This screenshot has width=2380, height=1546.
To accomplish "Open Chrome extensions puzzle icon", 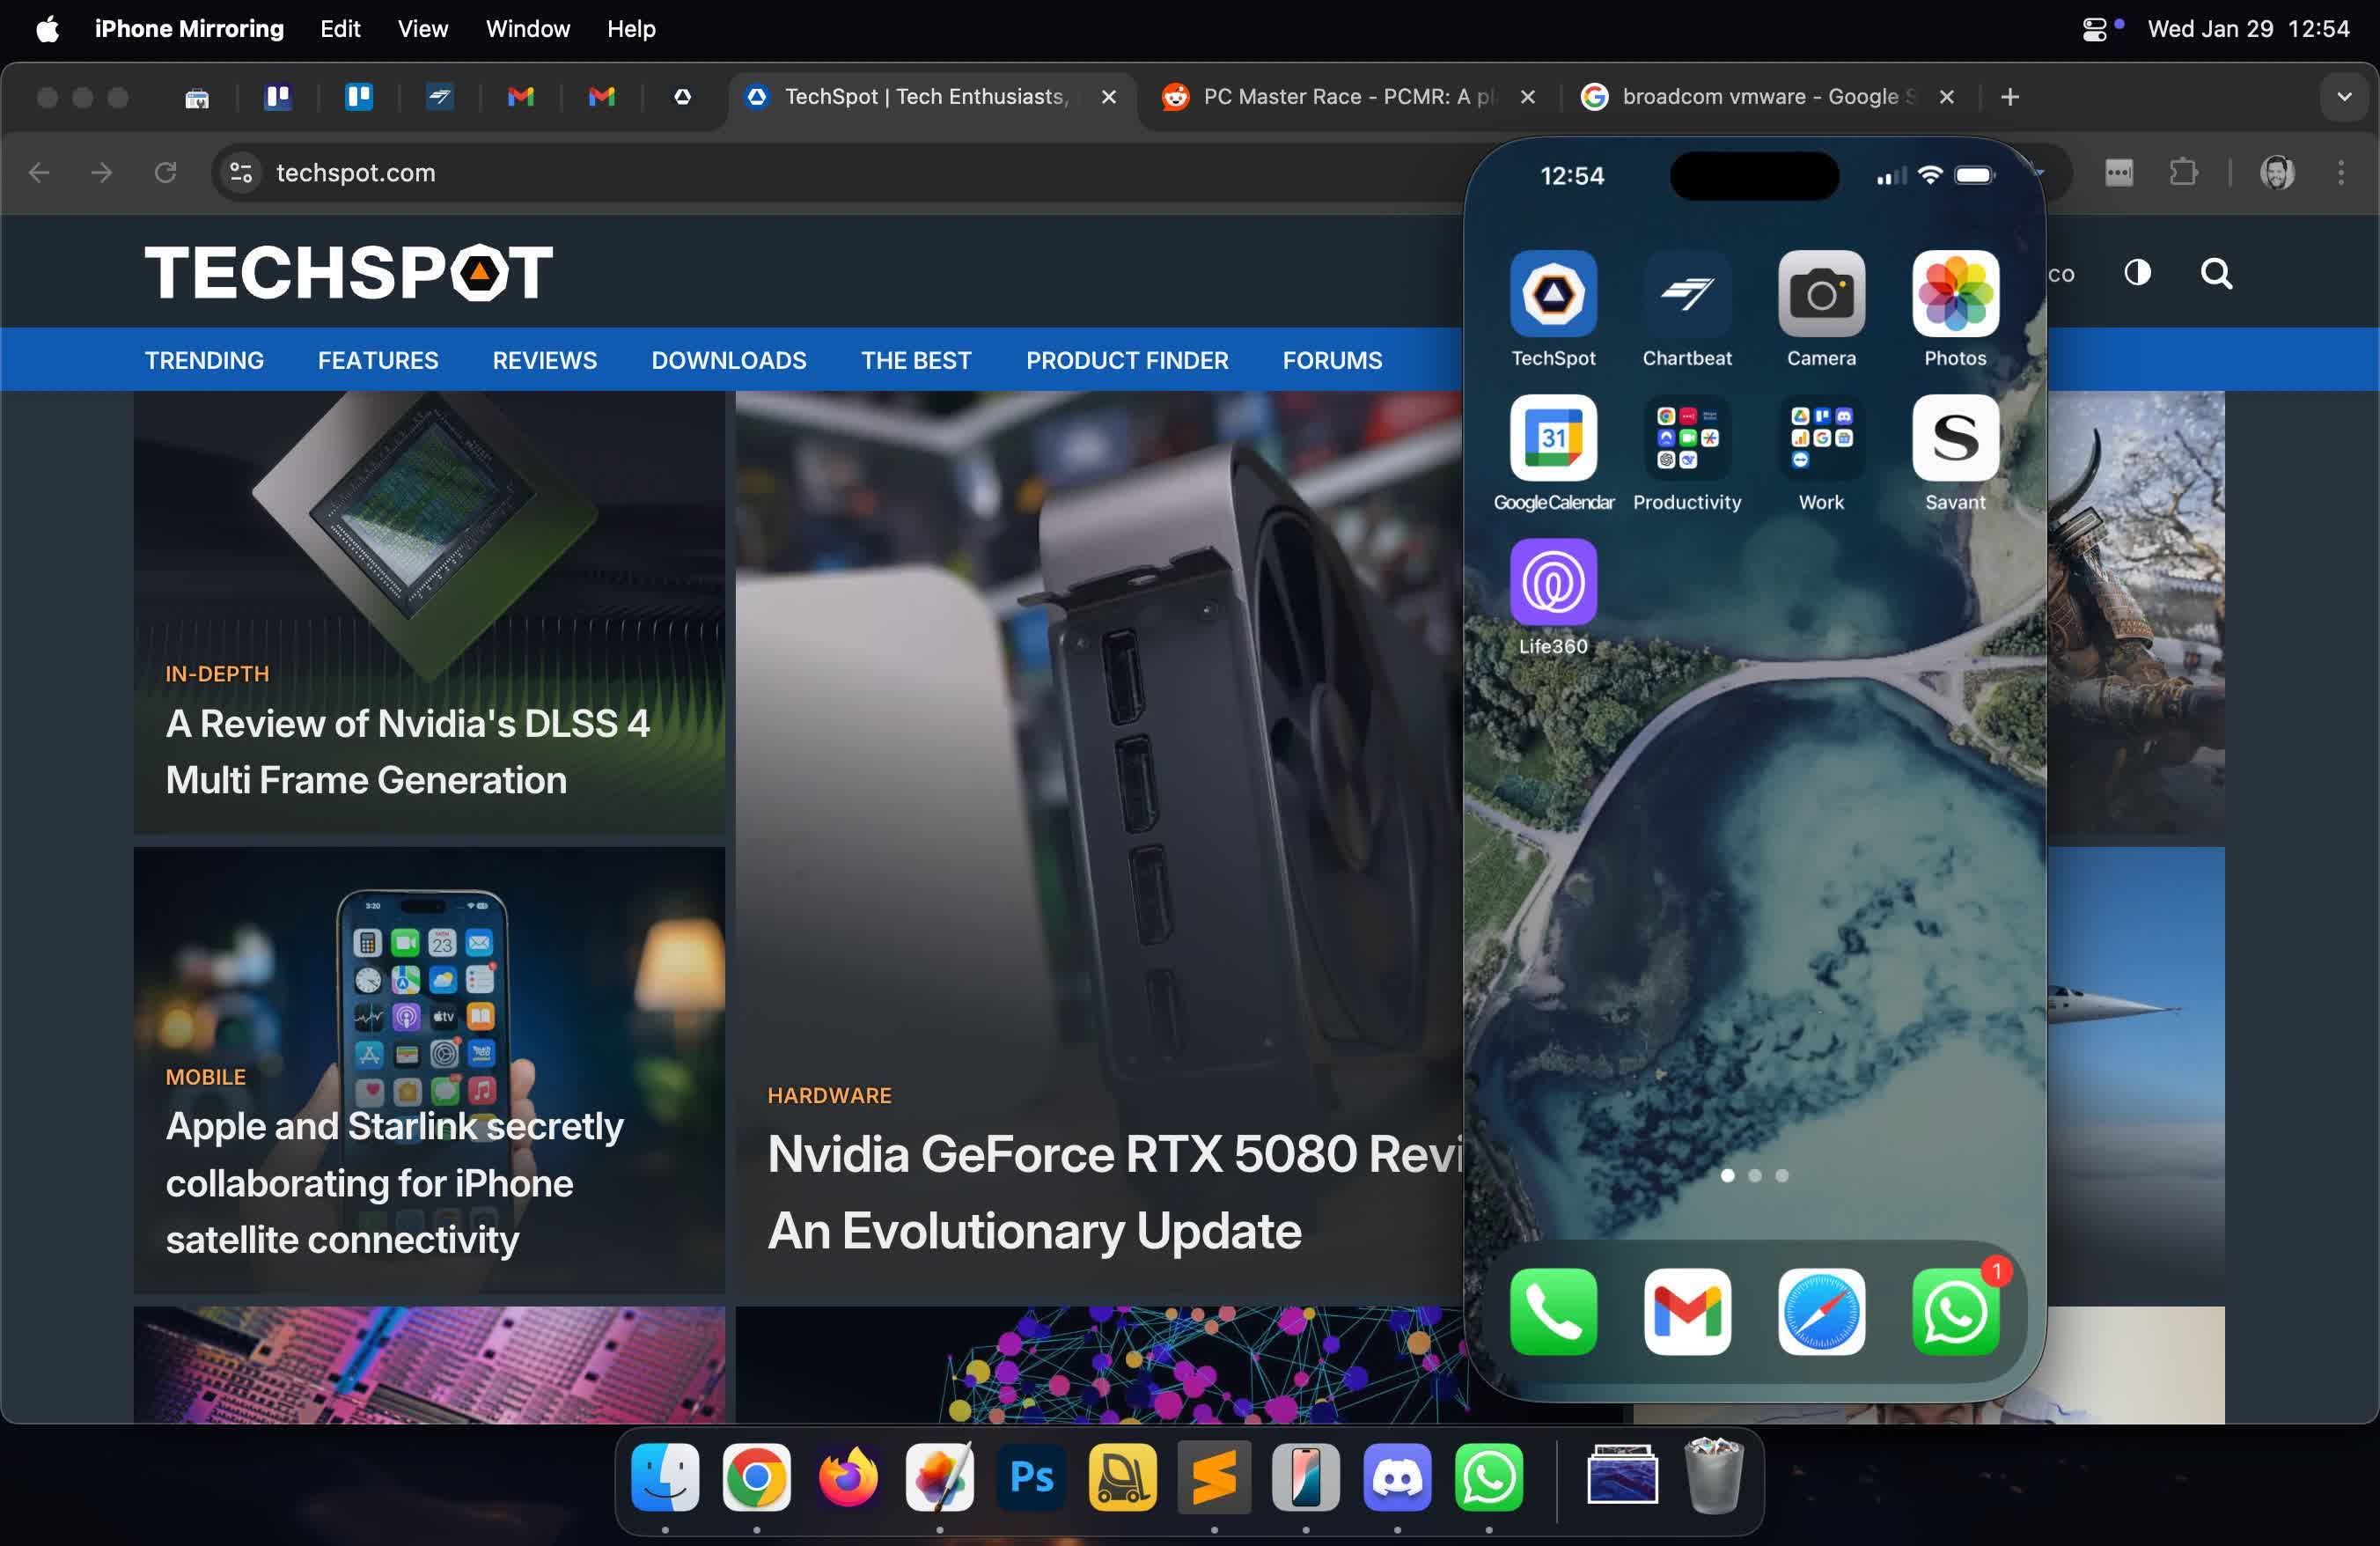I will (x=2183, y=173).
